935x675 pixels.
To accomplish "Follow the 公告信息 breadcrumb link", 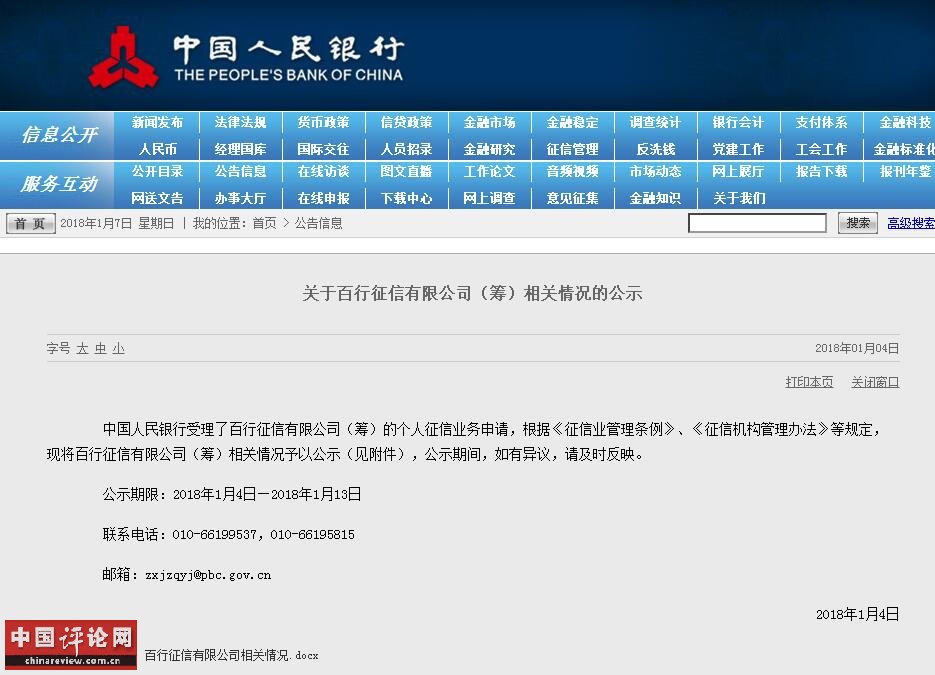I will click(318, 223).
